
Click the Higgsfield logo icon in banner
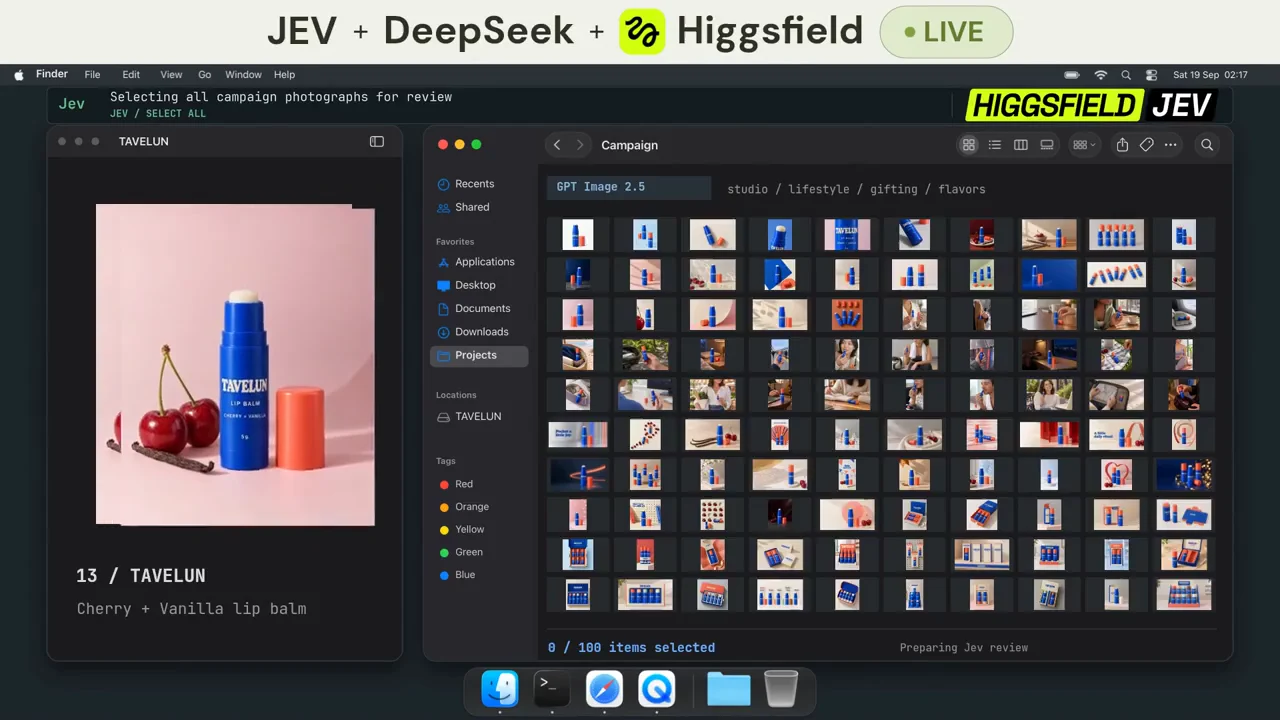(x=642, y=32)
